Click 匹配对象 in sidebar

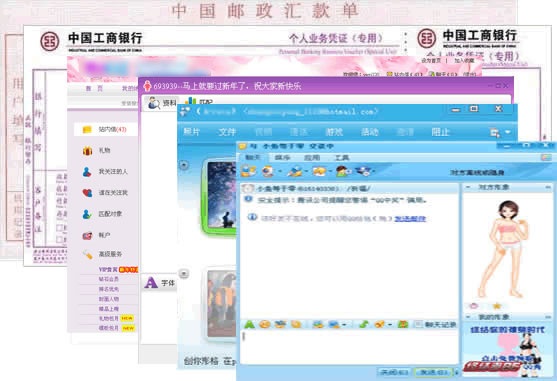point(110,214)
